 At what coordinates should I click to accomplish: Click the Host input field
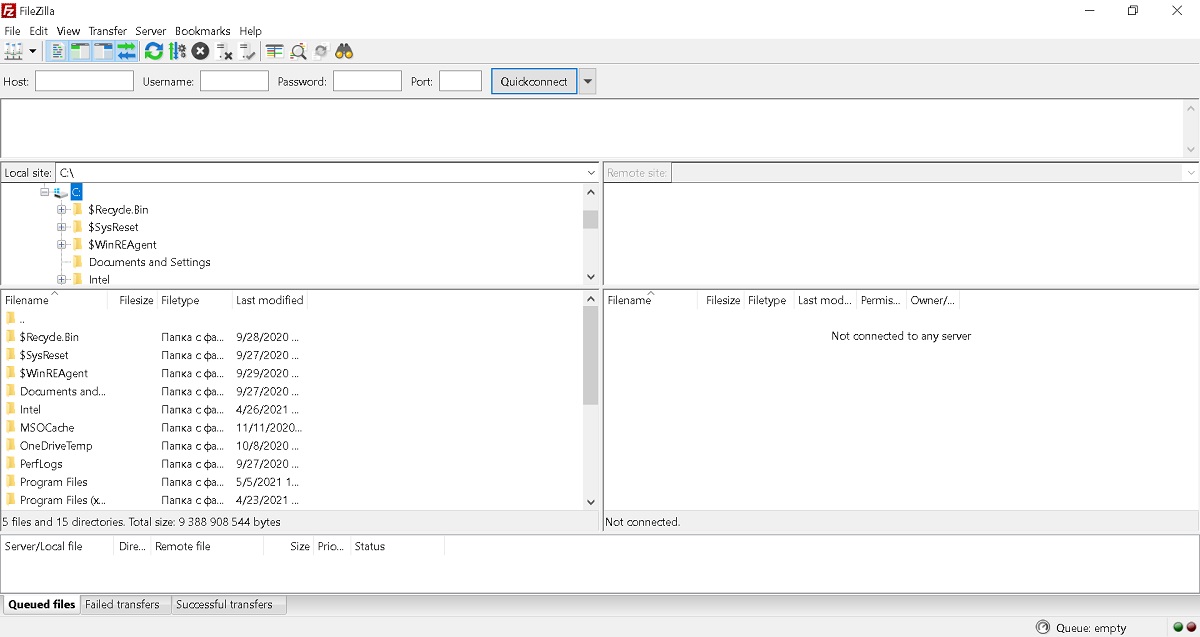click(84, 82)
